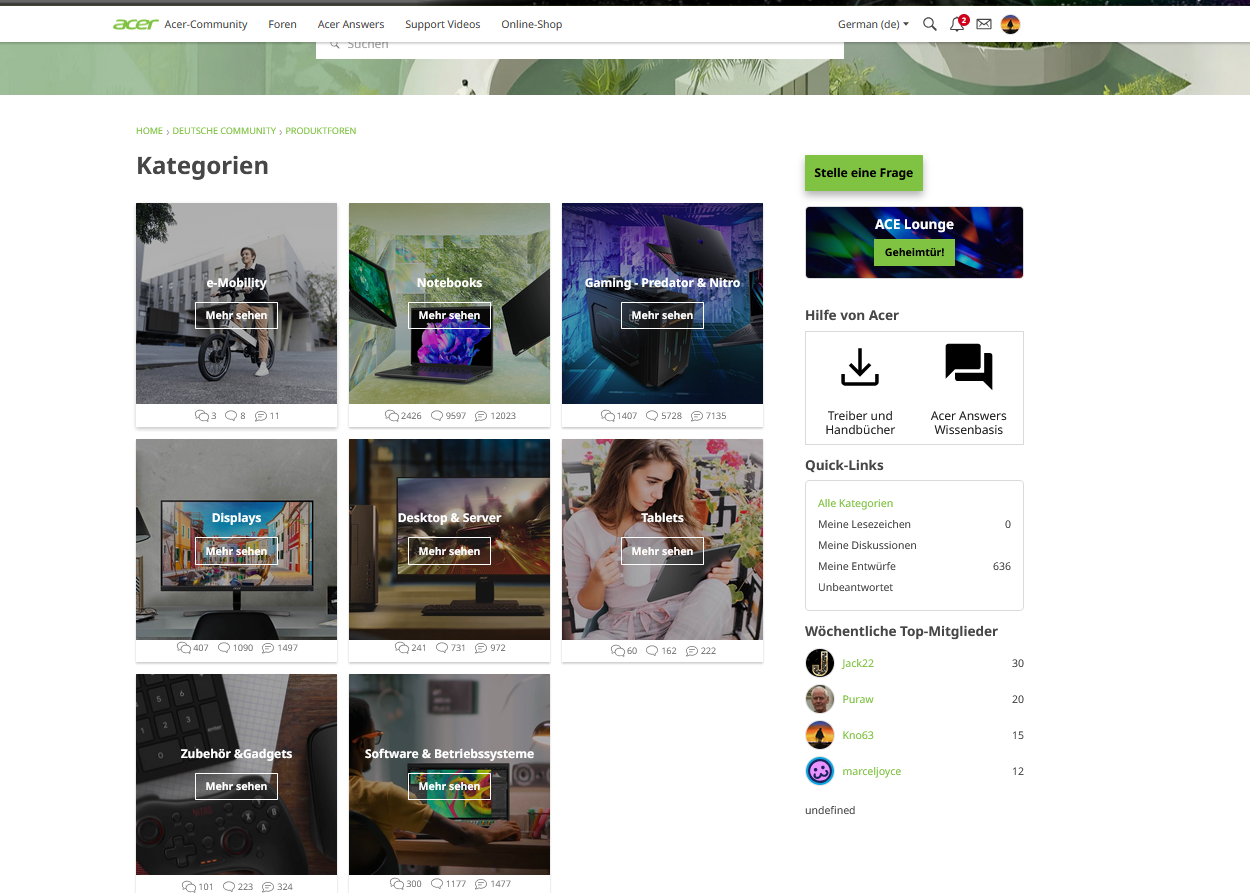The height and width of the screenshot is (893, 1250).
Task: Open the Kno63 username link
Action: point(858,736)
